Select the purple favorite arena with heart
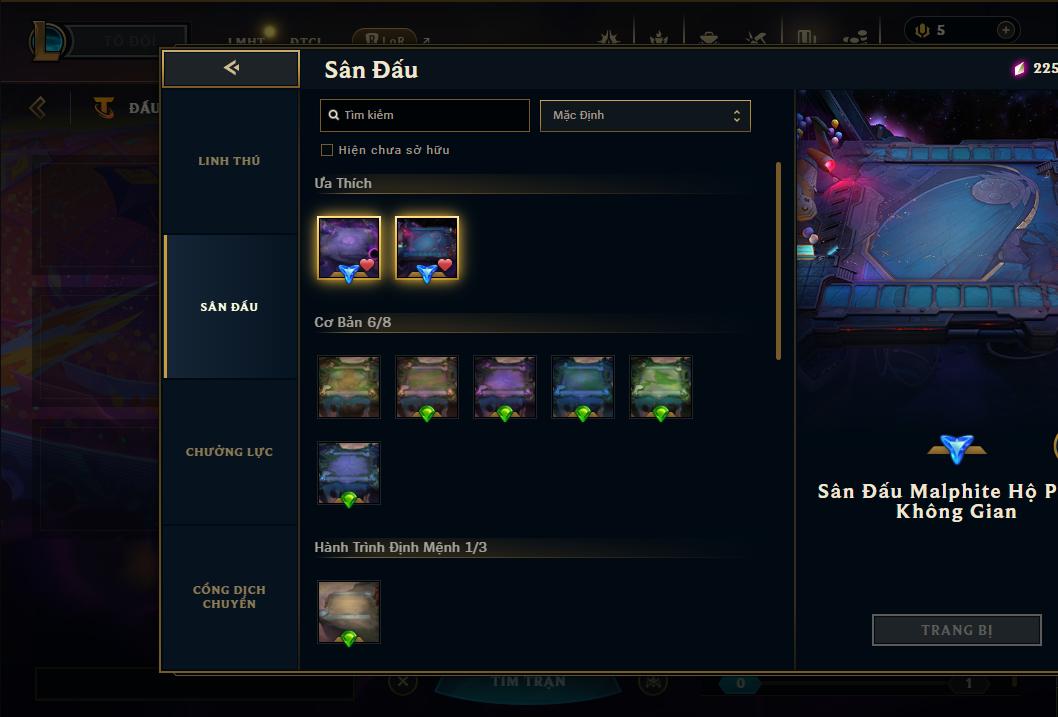This screenshot has height=717, width=1058. point(349,248)
